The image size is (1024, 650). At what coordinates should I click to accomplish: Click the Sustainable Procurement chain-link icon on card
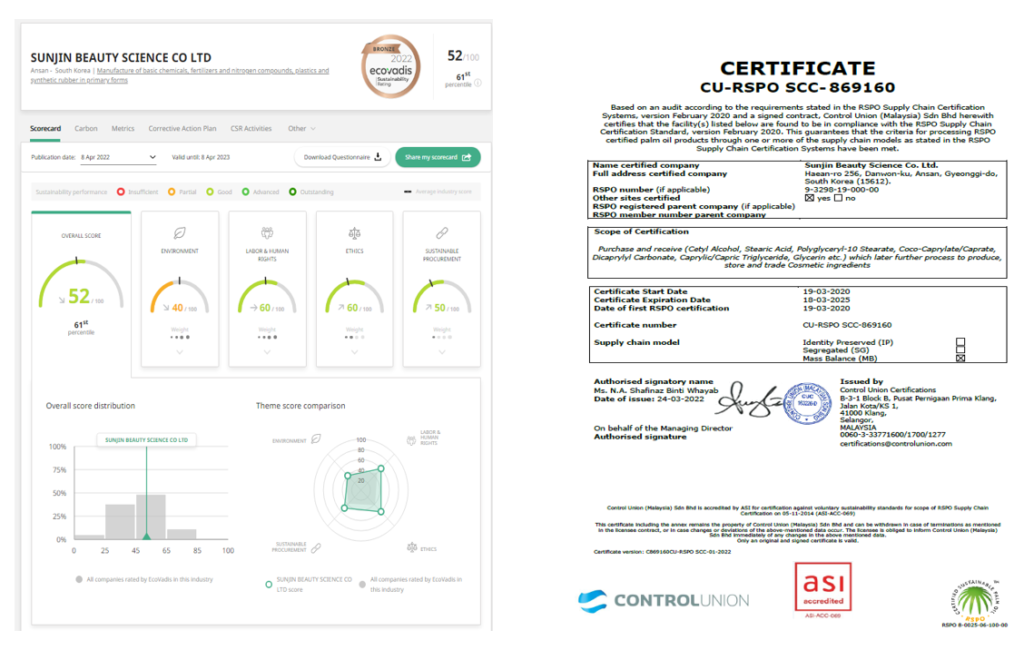(x=441, y=232)
